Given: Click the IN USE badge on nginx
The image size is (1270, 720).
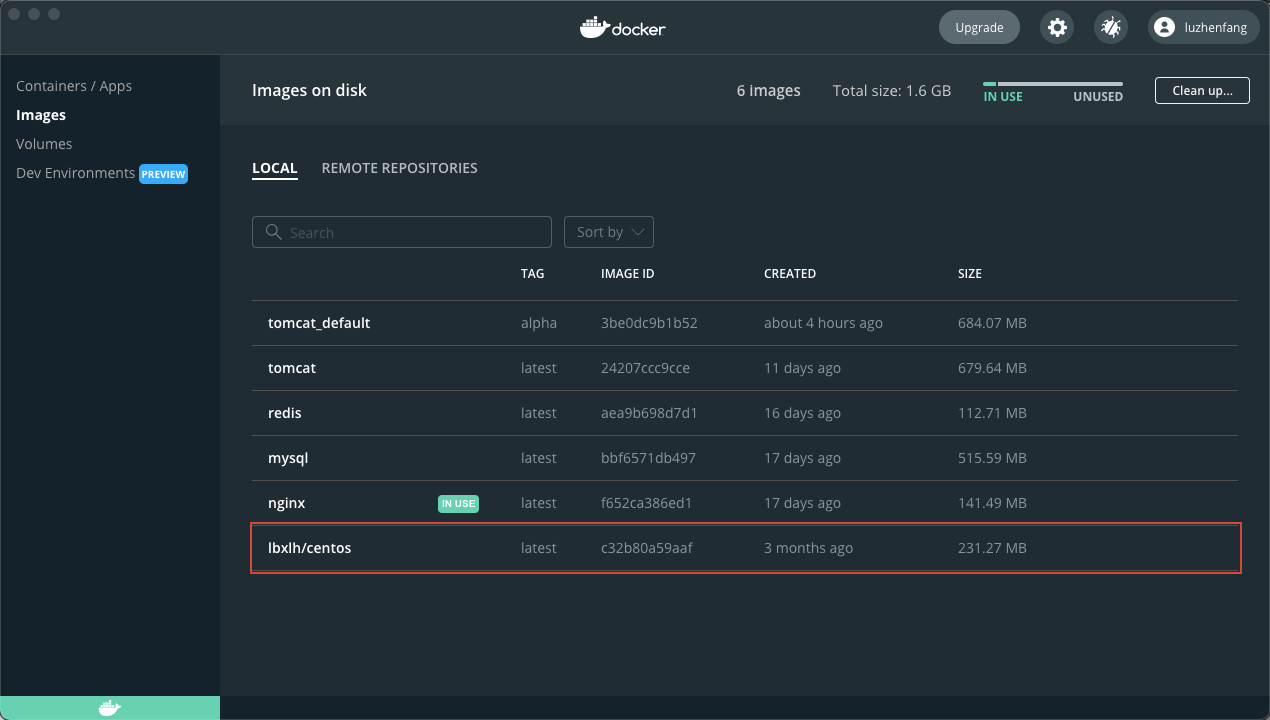Looking at the screenshot, I should pyautogui.click(x=458, y=504).
